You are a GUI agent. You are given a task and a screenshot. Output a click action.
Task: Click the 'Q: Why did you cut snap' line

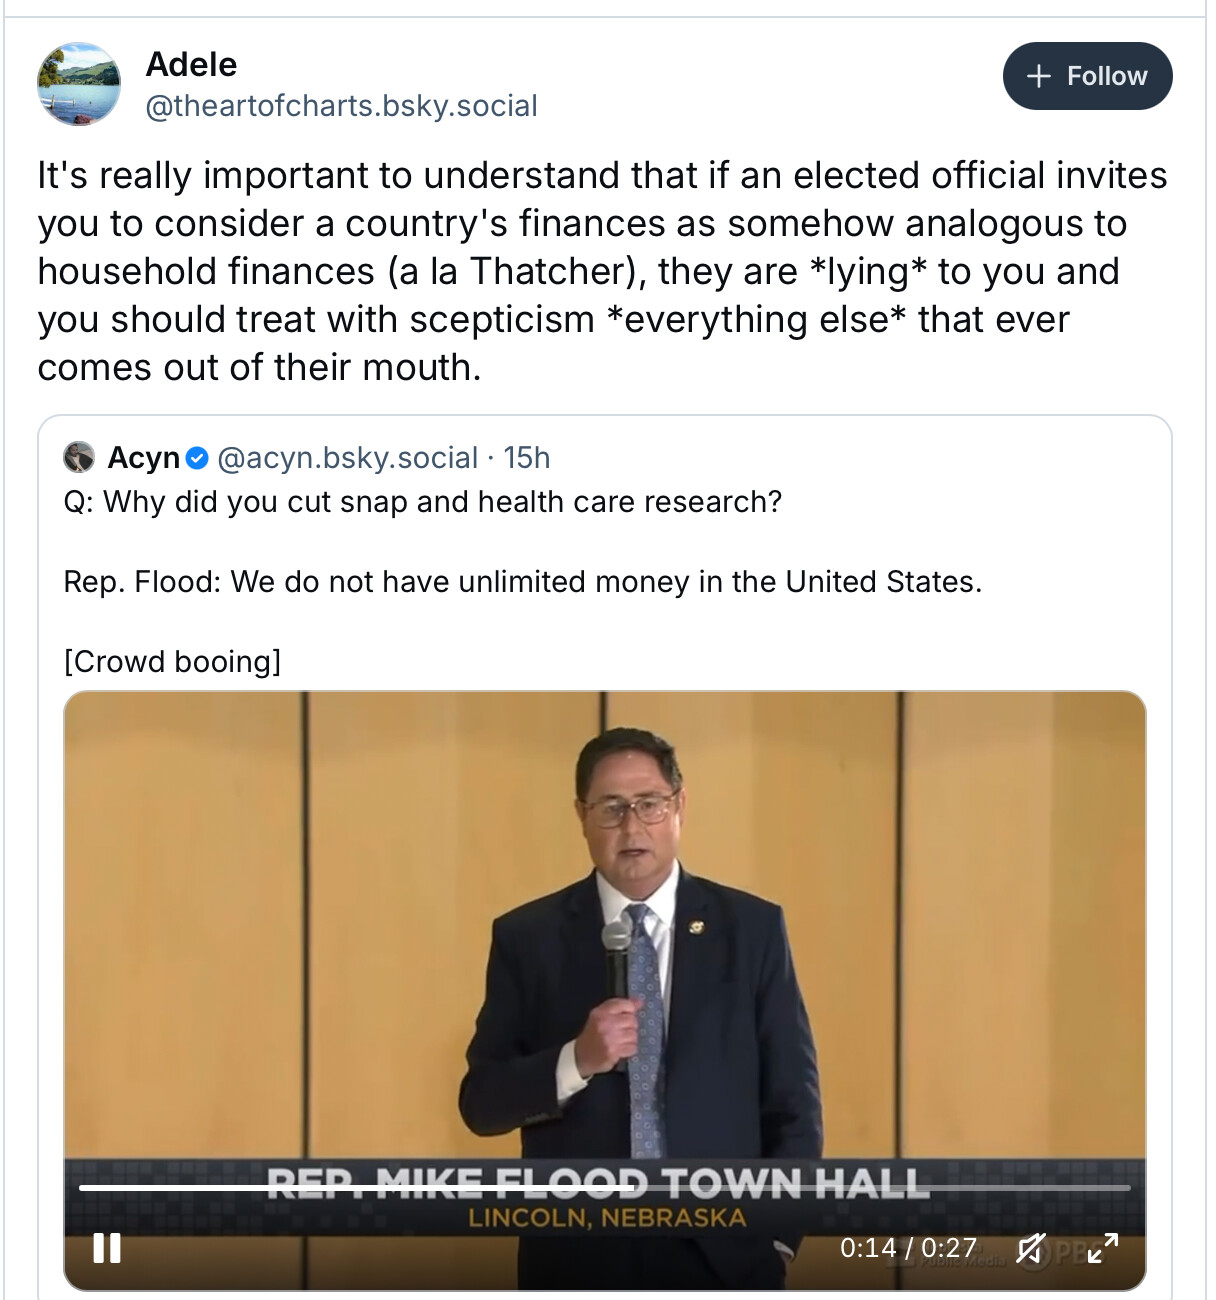click(422, 502)
